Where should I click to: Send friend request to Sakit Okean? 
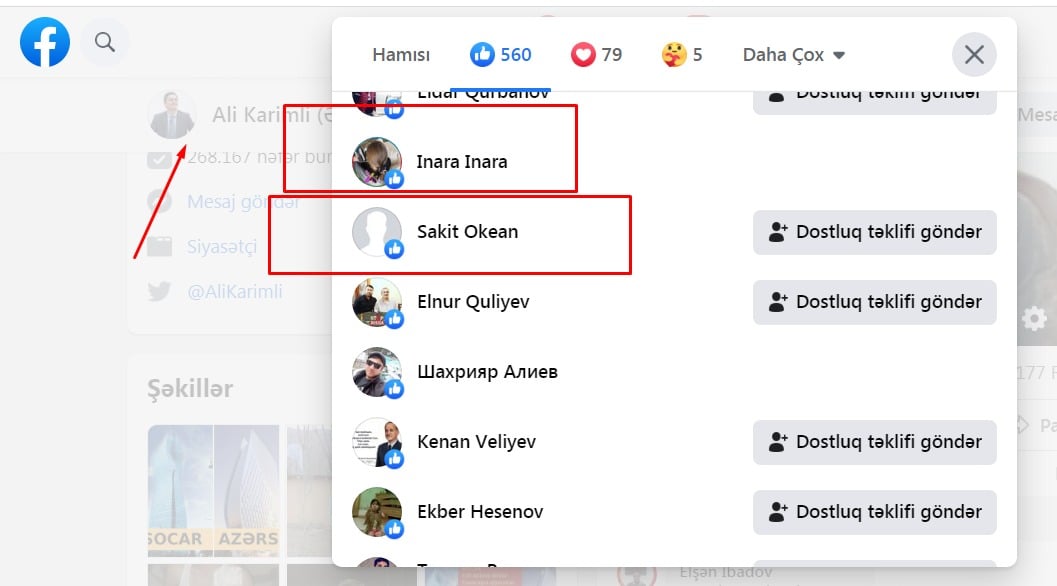tap(875, 232)
